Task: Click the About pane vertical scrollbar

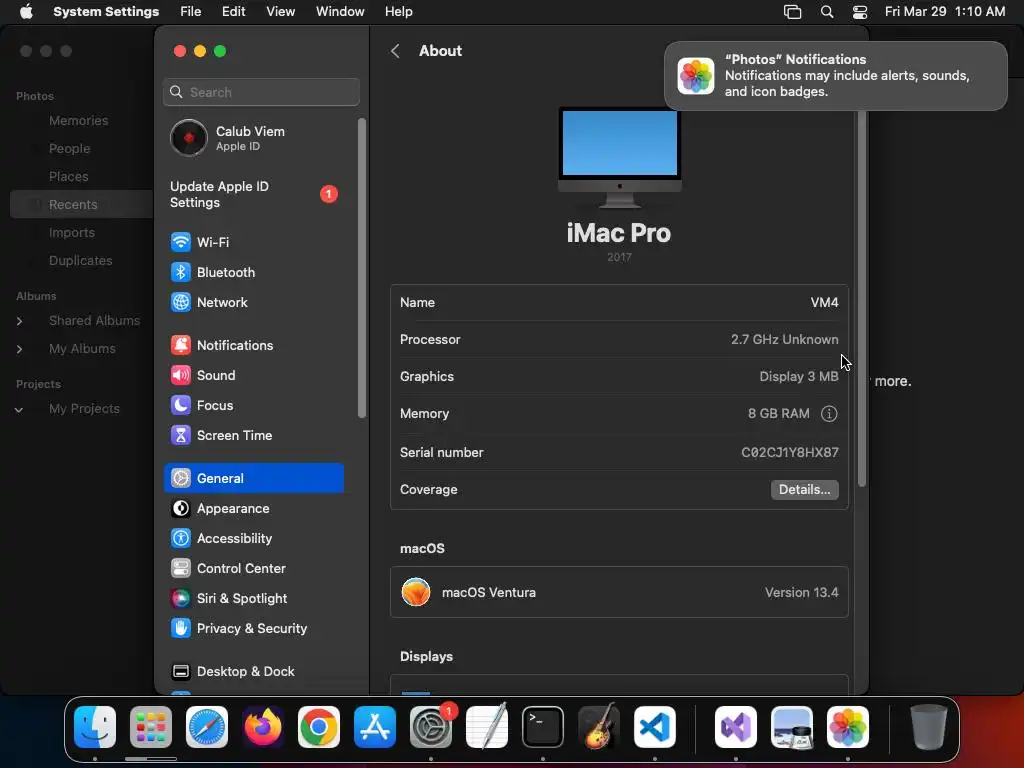Action: [862, 297]
